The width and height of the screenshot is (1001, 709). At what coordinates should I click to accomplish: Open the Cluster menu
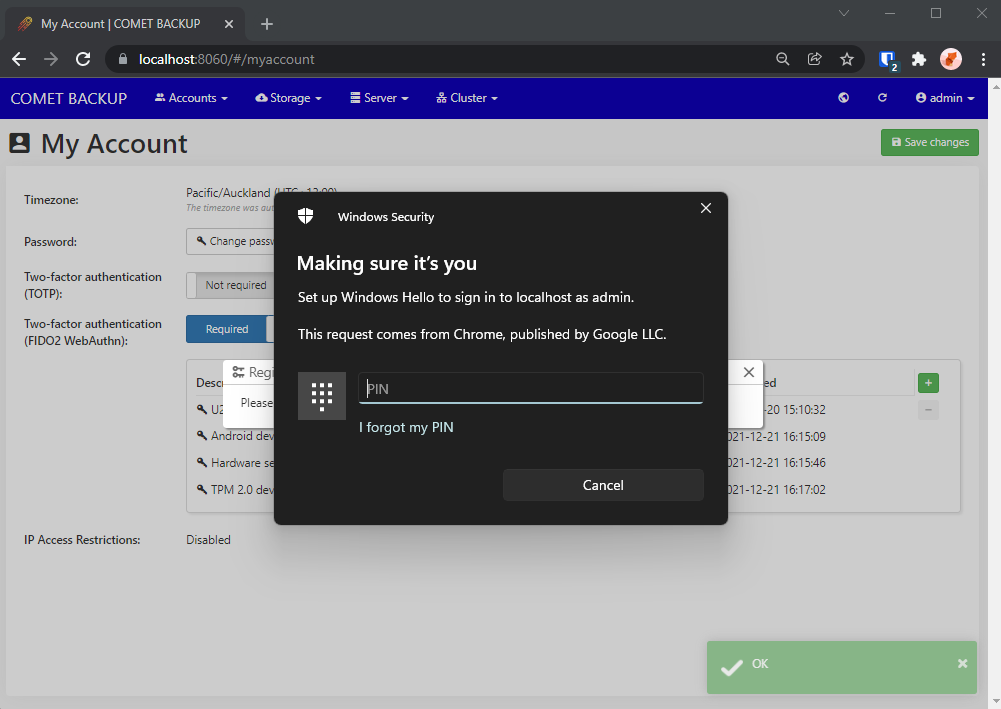tap(467, 98)
